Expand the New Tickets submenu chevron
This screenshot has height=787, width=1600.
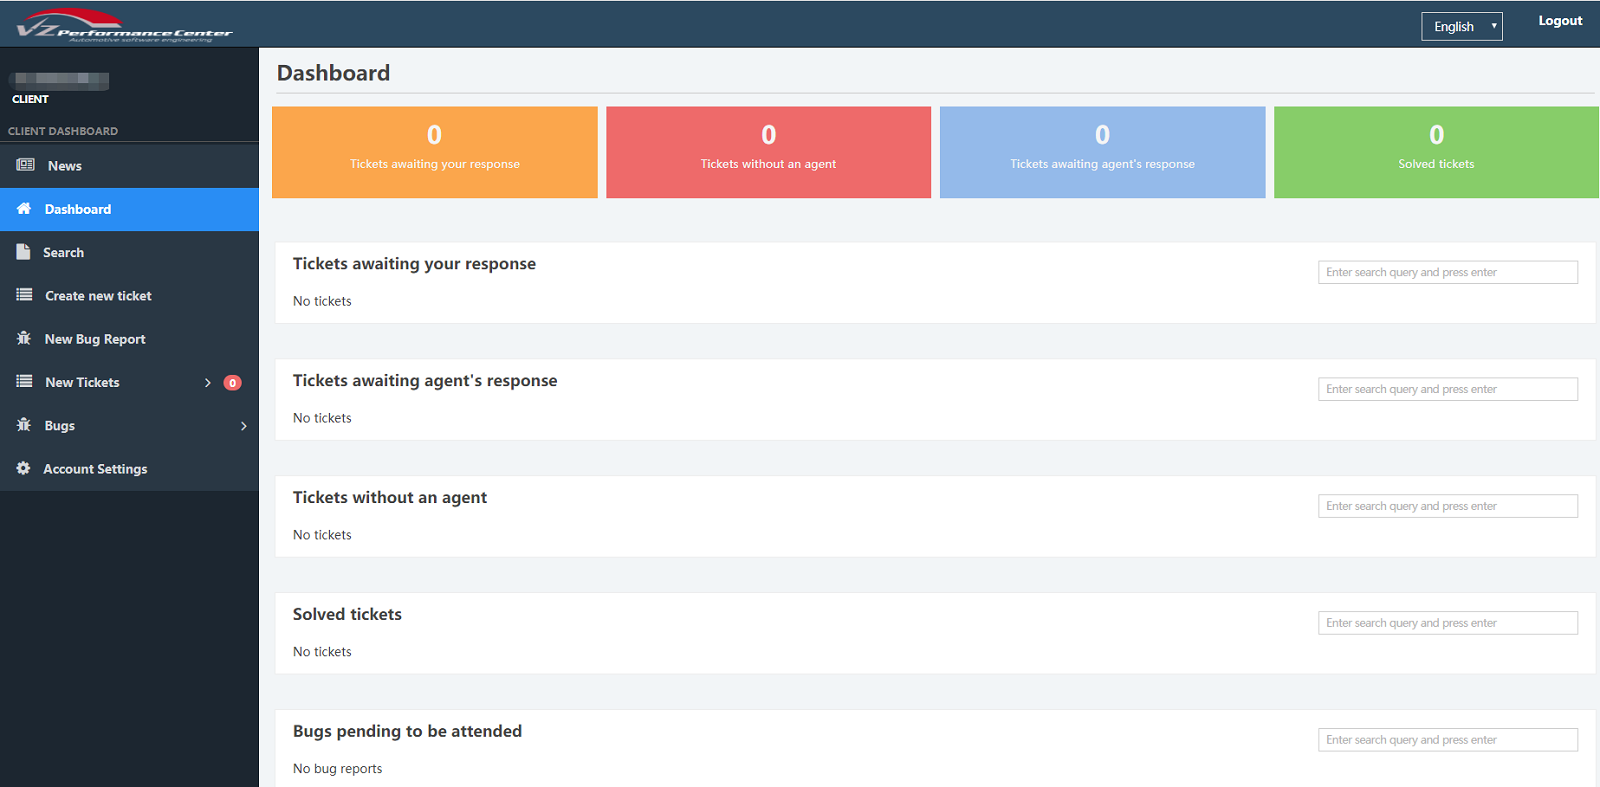[x=208, y=383]
